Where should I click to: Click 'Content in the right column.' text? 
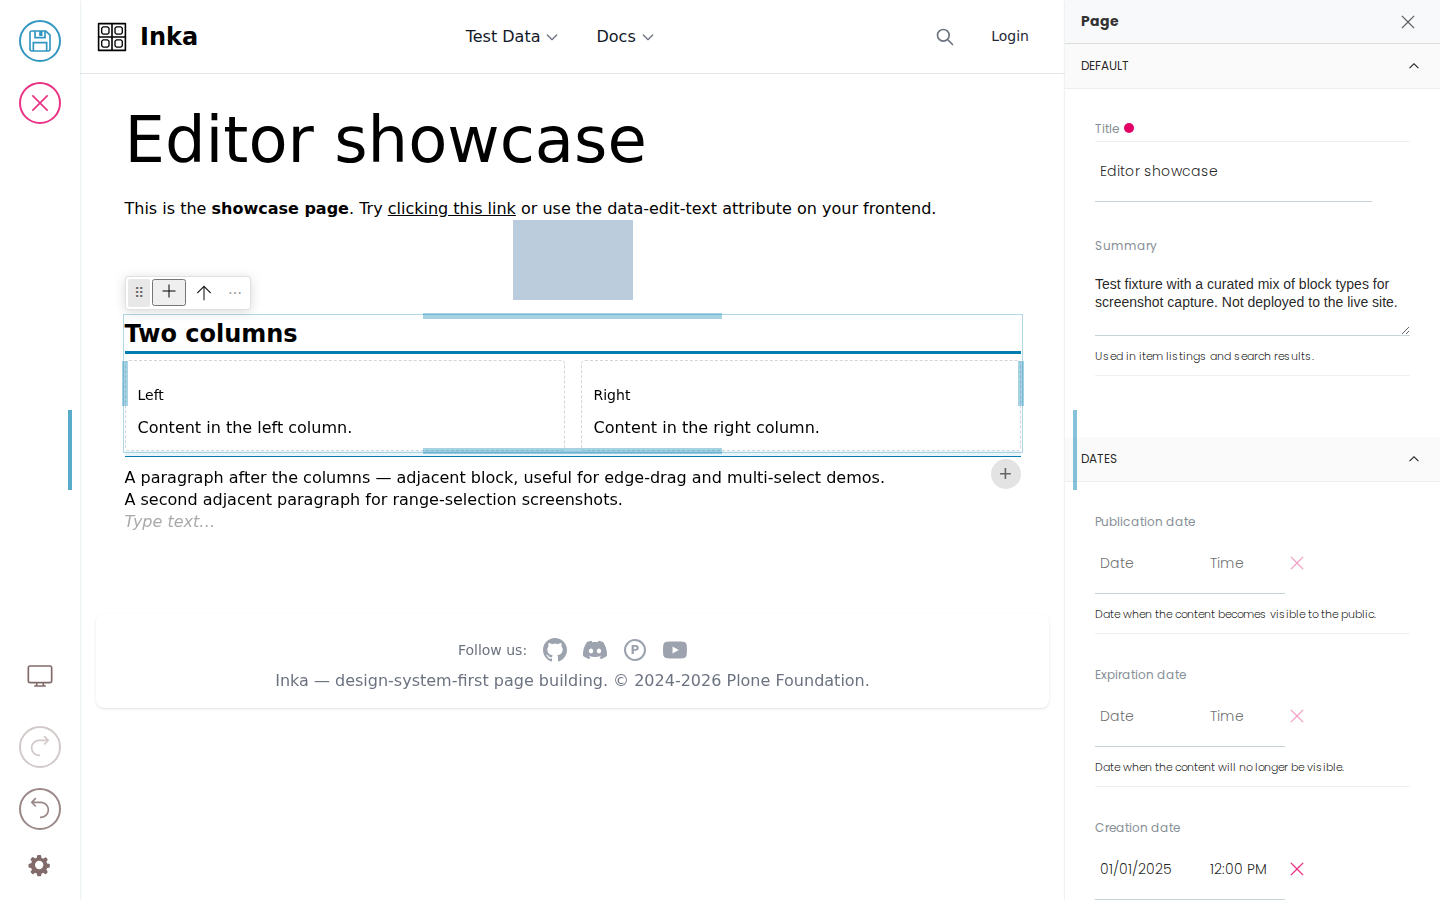706,427
